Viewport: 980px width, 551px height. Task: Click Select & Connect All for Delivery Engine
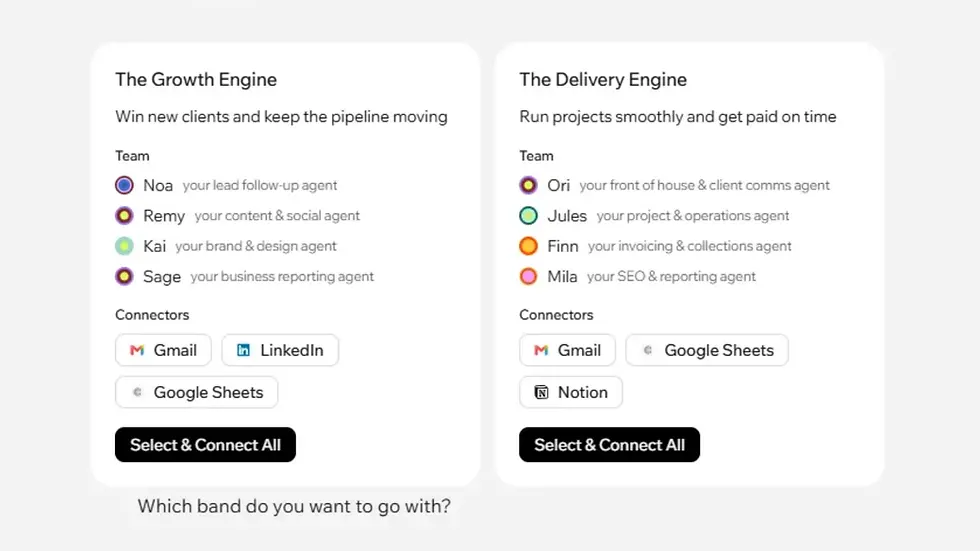(x=609, y=445)
